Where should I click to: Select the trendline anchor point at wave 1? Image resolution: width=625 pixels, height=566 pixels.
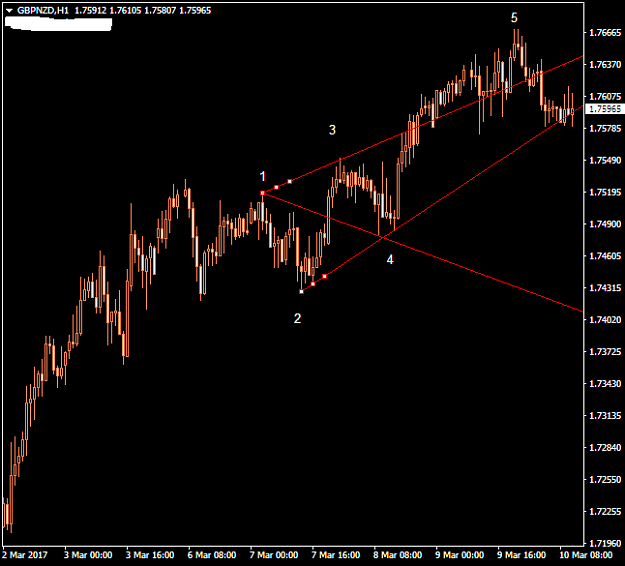tap(263, 193)
